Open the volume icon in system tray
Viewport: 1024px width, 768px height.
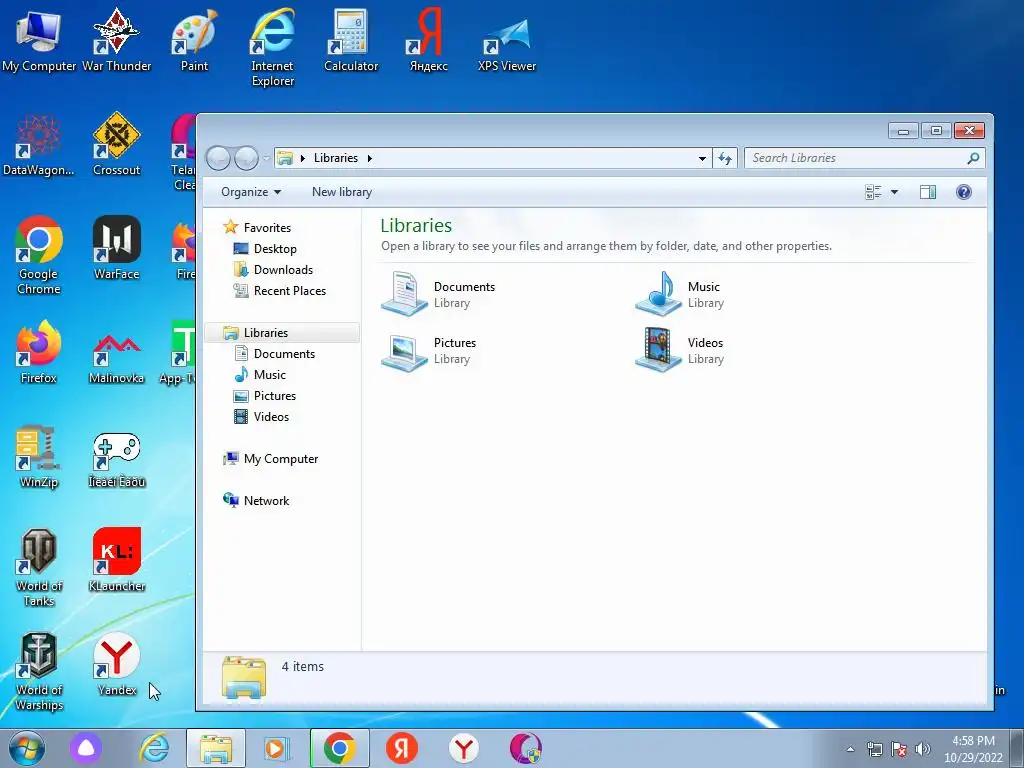[x=923, y=749]
